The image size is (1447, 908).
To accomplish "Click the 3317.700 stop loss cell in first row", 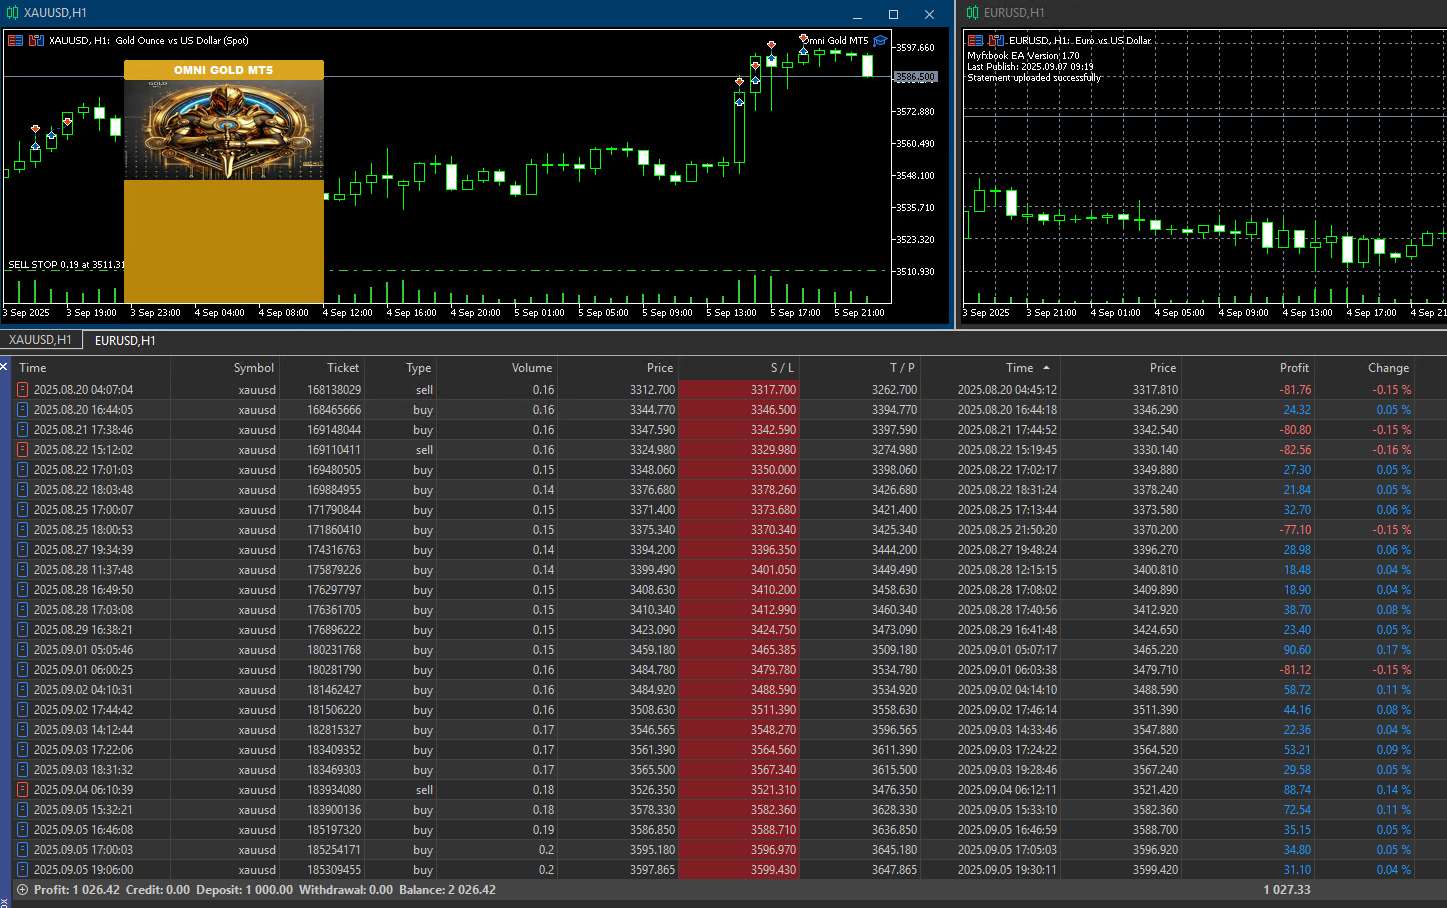I will tap(739, 390).
